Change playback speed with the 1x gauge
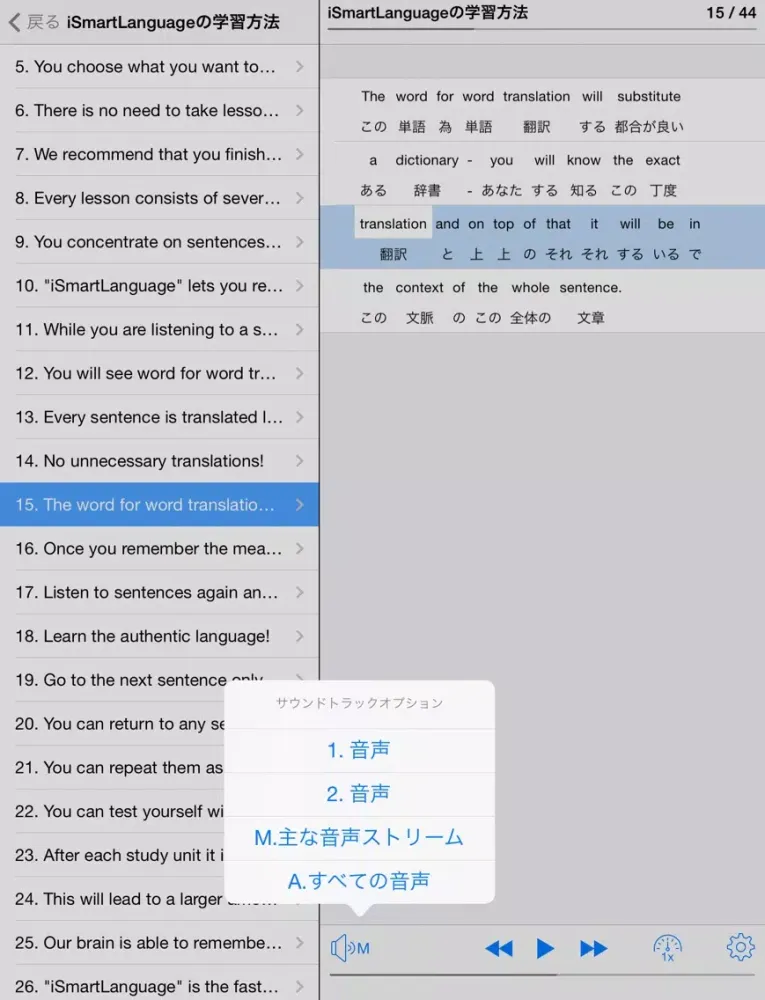This screenshot has width=765, height=1000. (x=667, y=948)
